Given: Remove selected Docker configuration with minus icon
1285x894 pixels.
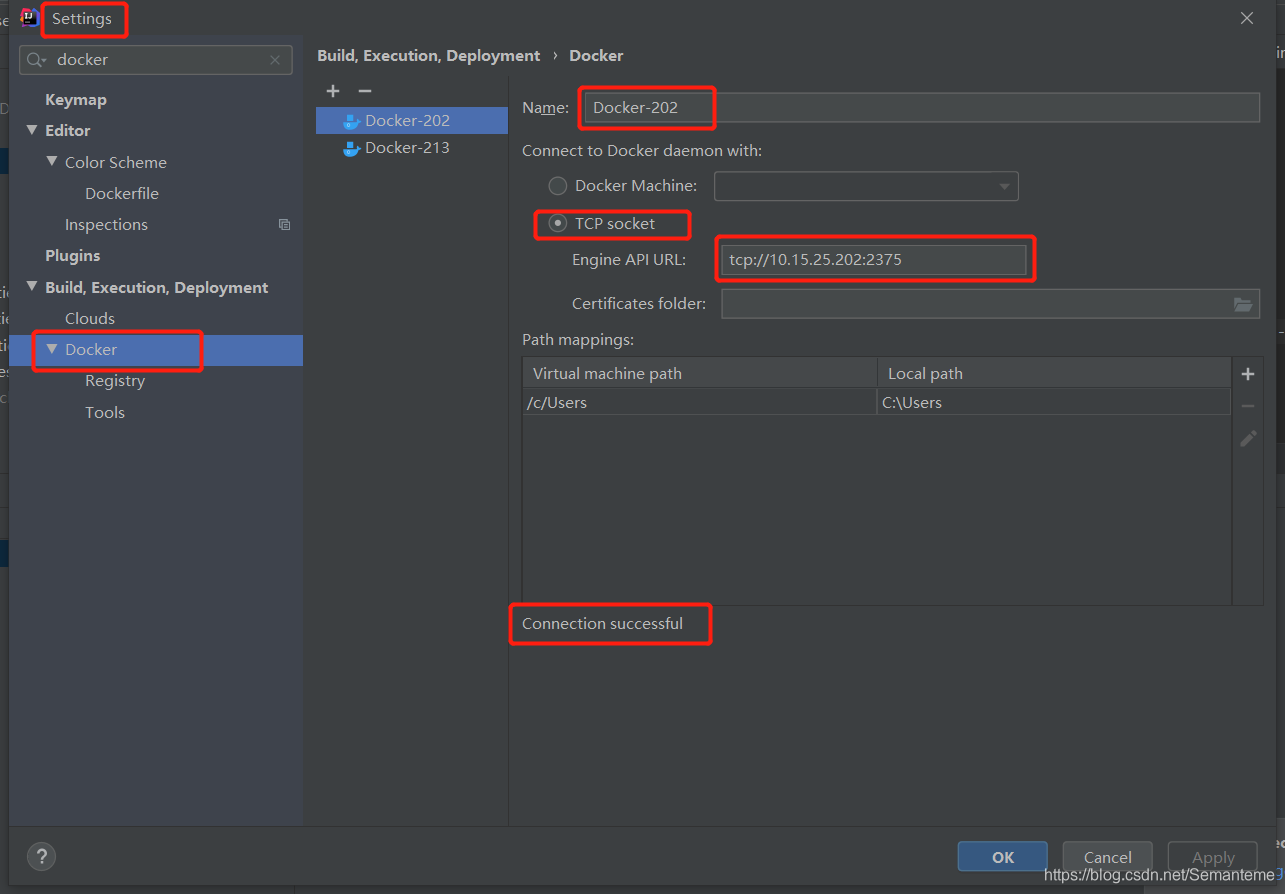Looking at the screenshot, I should pos(365,91).
